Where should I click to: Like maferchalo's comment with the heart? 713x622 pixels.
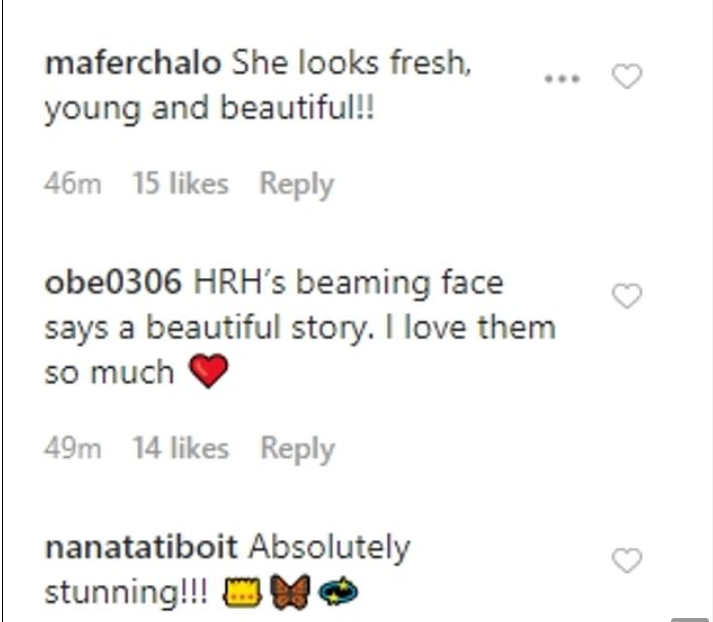pyautogui.click(x=626, y=77)
